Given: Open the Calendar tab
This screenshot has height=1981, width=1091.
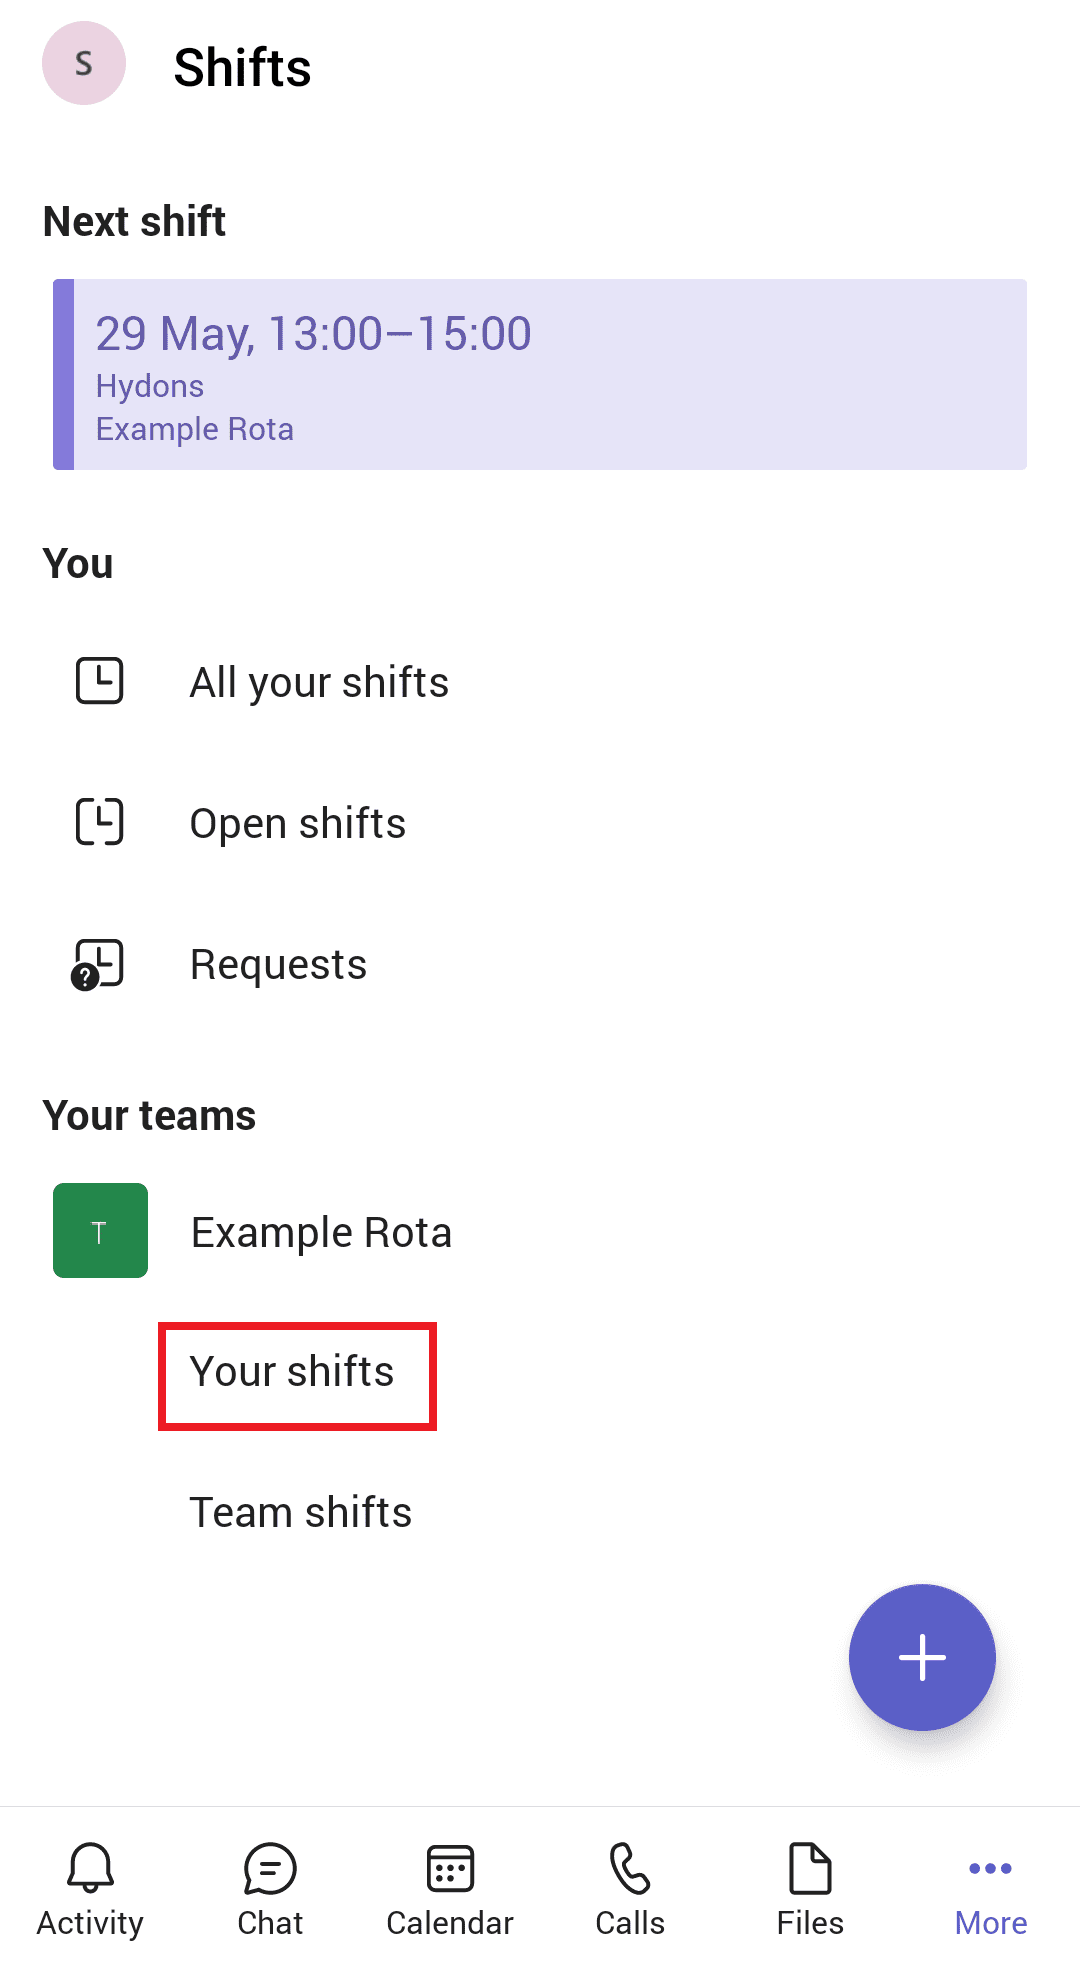Looking at the screenshot, I should coord(450,1889).
